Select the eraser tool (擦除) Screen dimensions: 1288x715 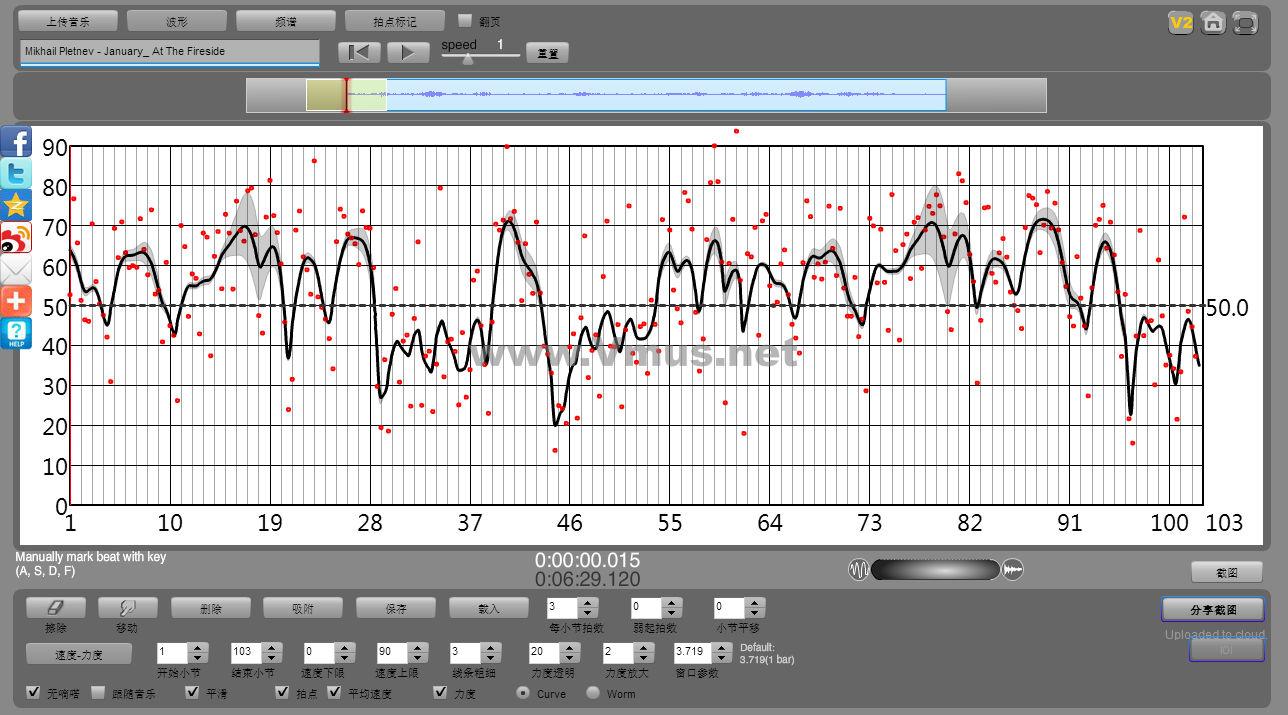56,608
